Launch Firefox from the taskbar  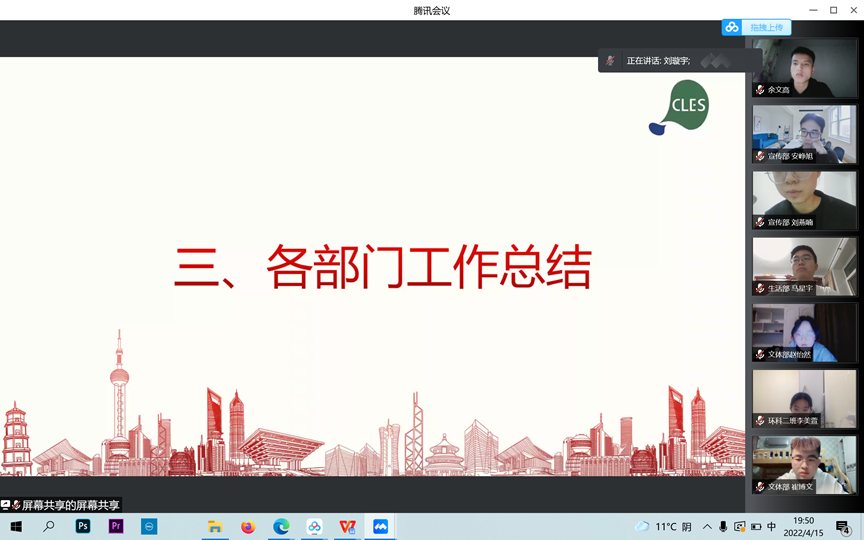(x=248, y=527)
